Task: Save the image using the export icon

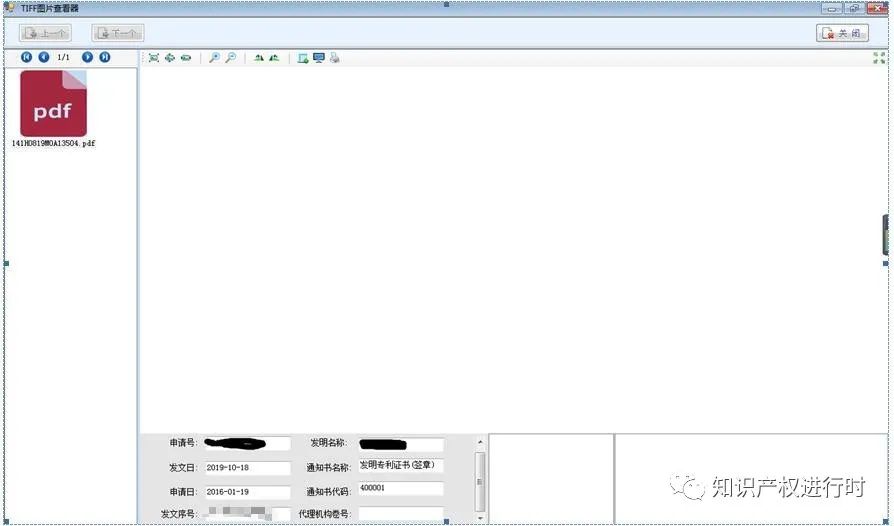Action: click(x=303, y=58)
